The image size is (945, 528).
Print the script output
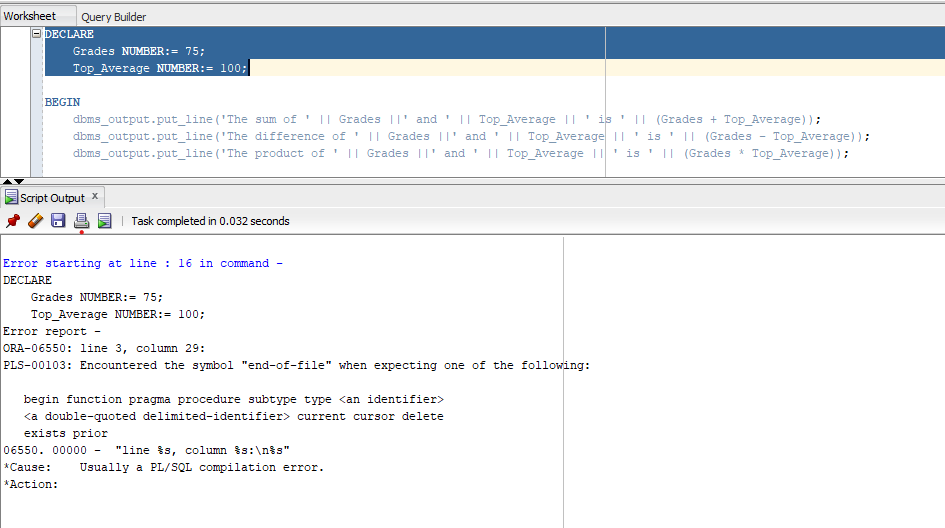pyautogui.click(x=81, y=221)
